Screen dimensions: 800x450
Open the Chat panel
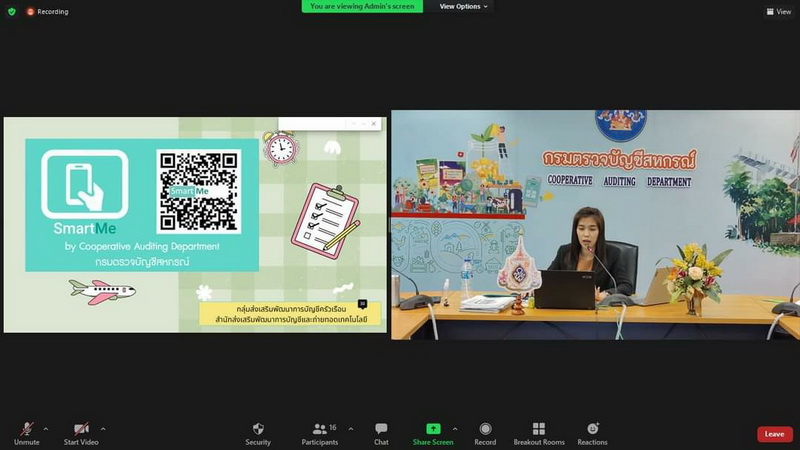[x=381, y=434]
